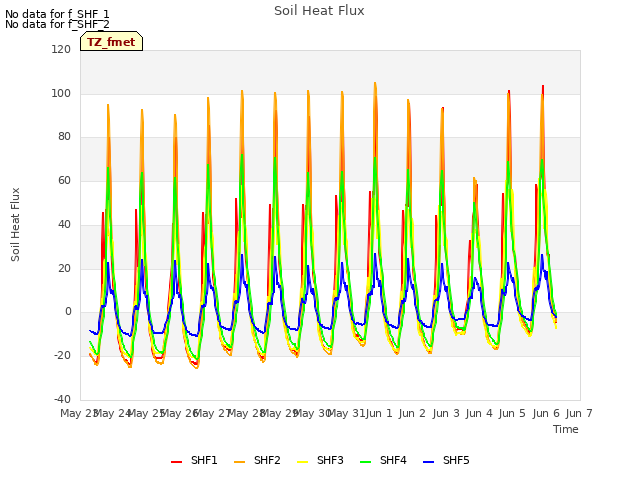Click the TZ_fmet annotation label
Screen dimensions: 640x480
(x=111, y=42)
